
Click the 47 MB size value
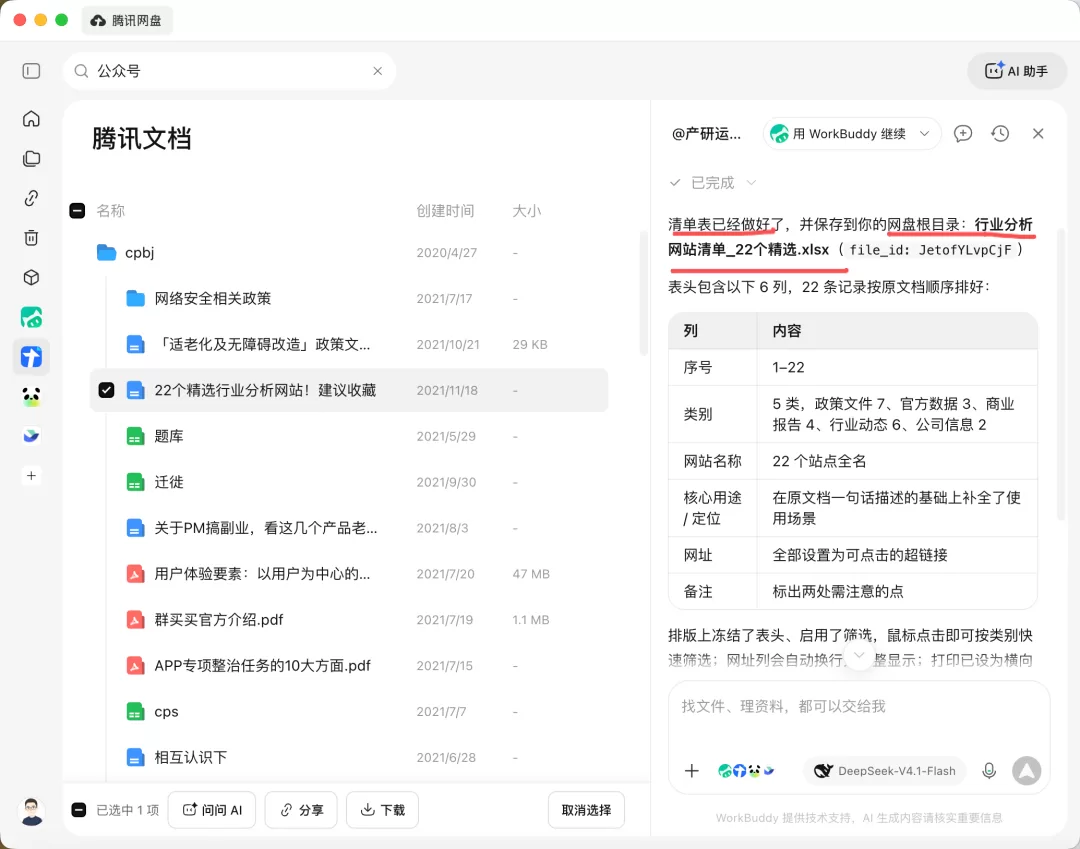pyautogui.click(x=531, y=574)
